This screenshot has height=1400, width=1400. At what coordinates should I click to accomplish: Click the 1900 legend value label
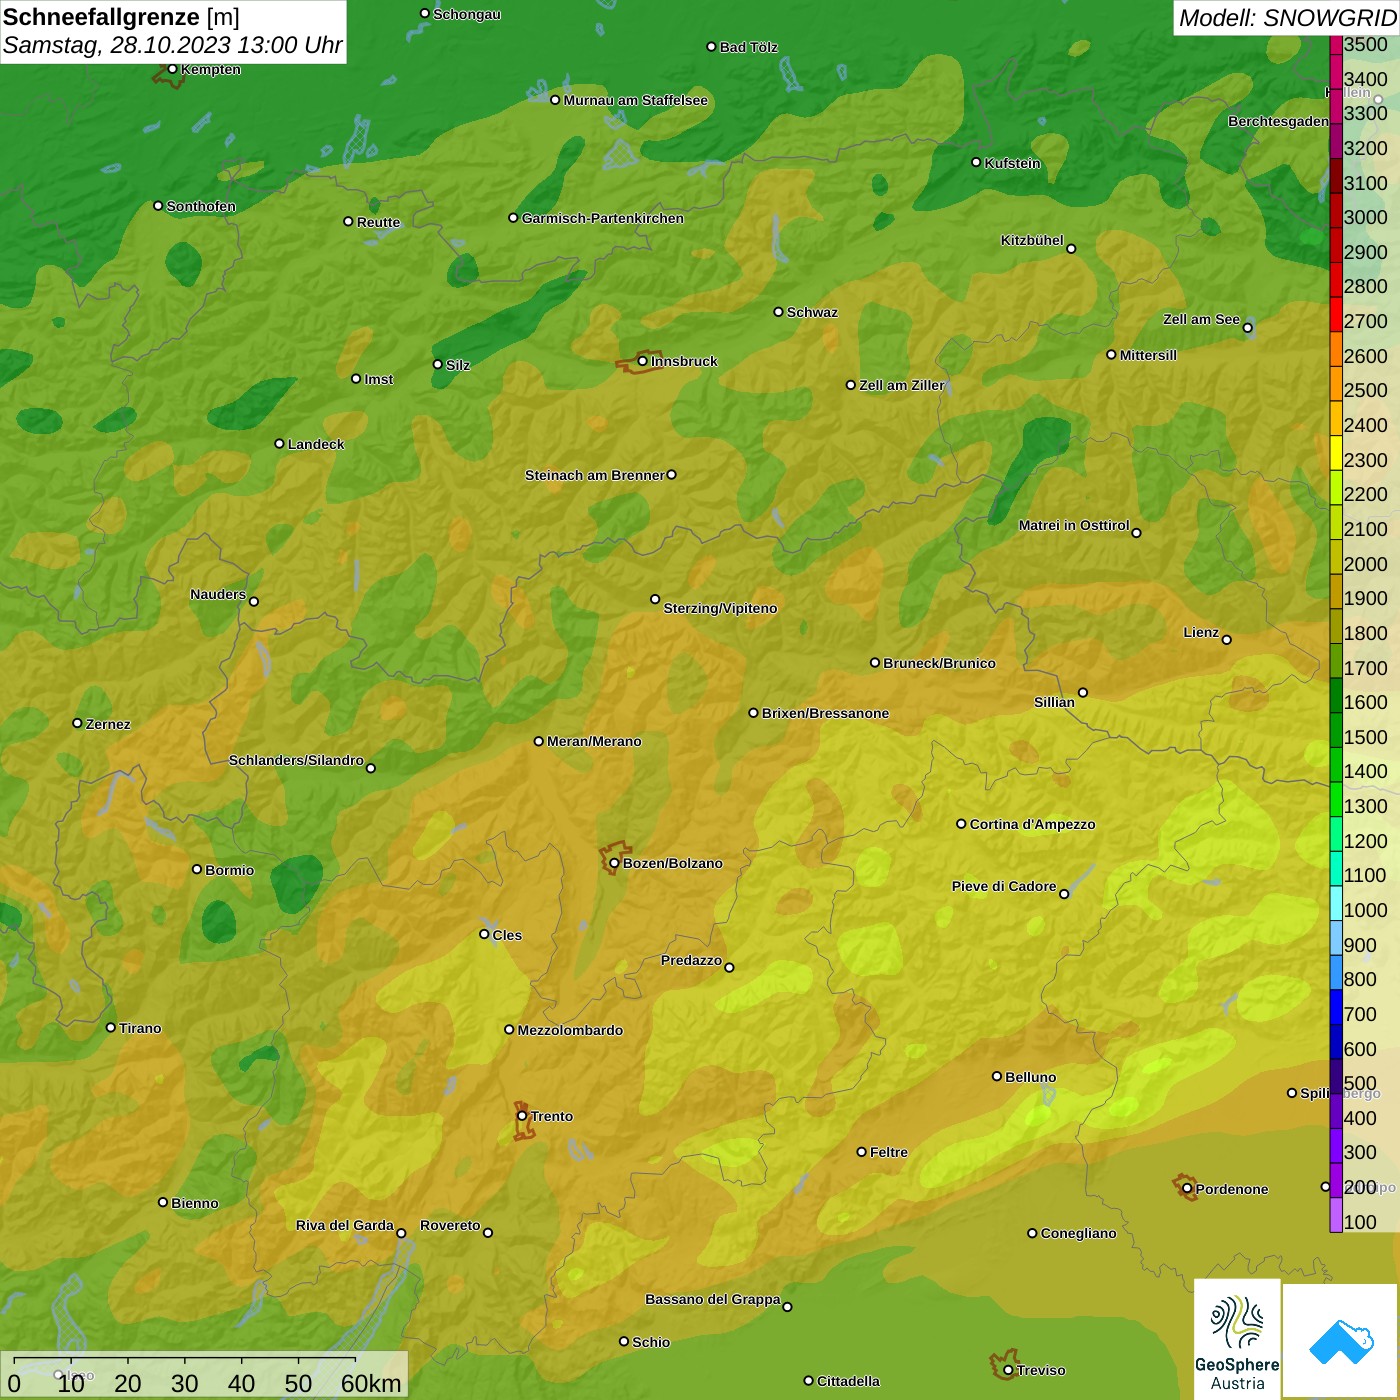(1365, 598)
